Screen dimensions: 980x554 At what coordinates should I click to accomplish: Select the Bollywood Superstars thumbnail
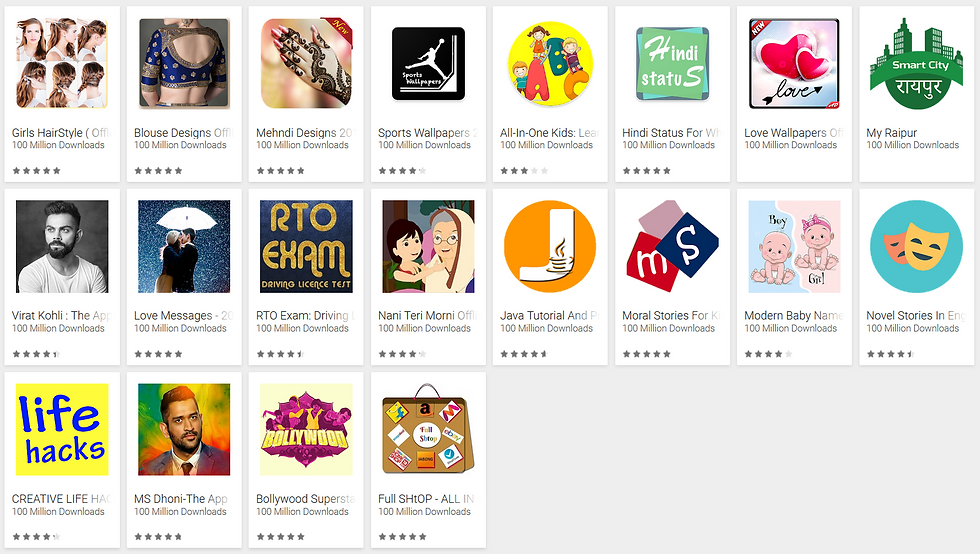(306, 430)
